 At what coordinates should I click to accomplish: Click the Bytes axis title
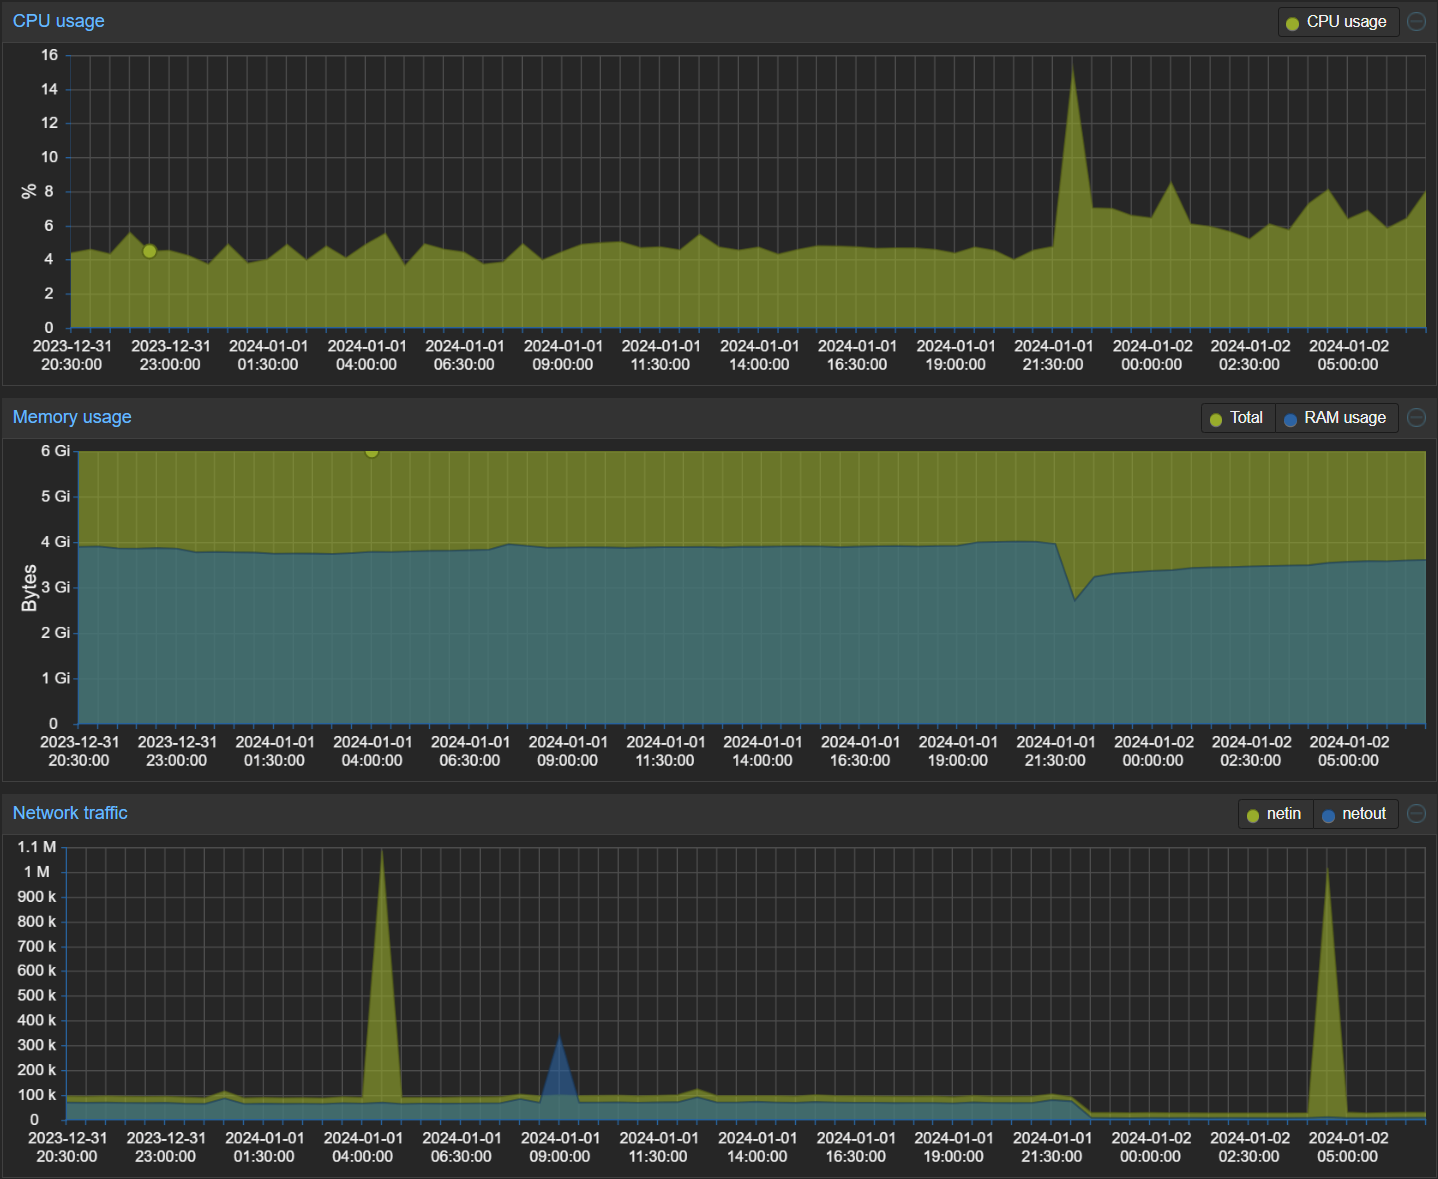(x=29, y=588)
